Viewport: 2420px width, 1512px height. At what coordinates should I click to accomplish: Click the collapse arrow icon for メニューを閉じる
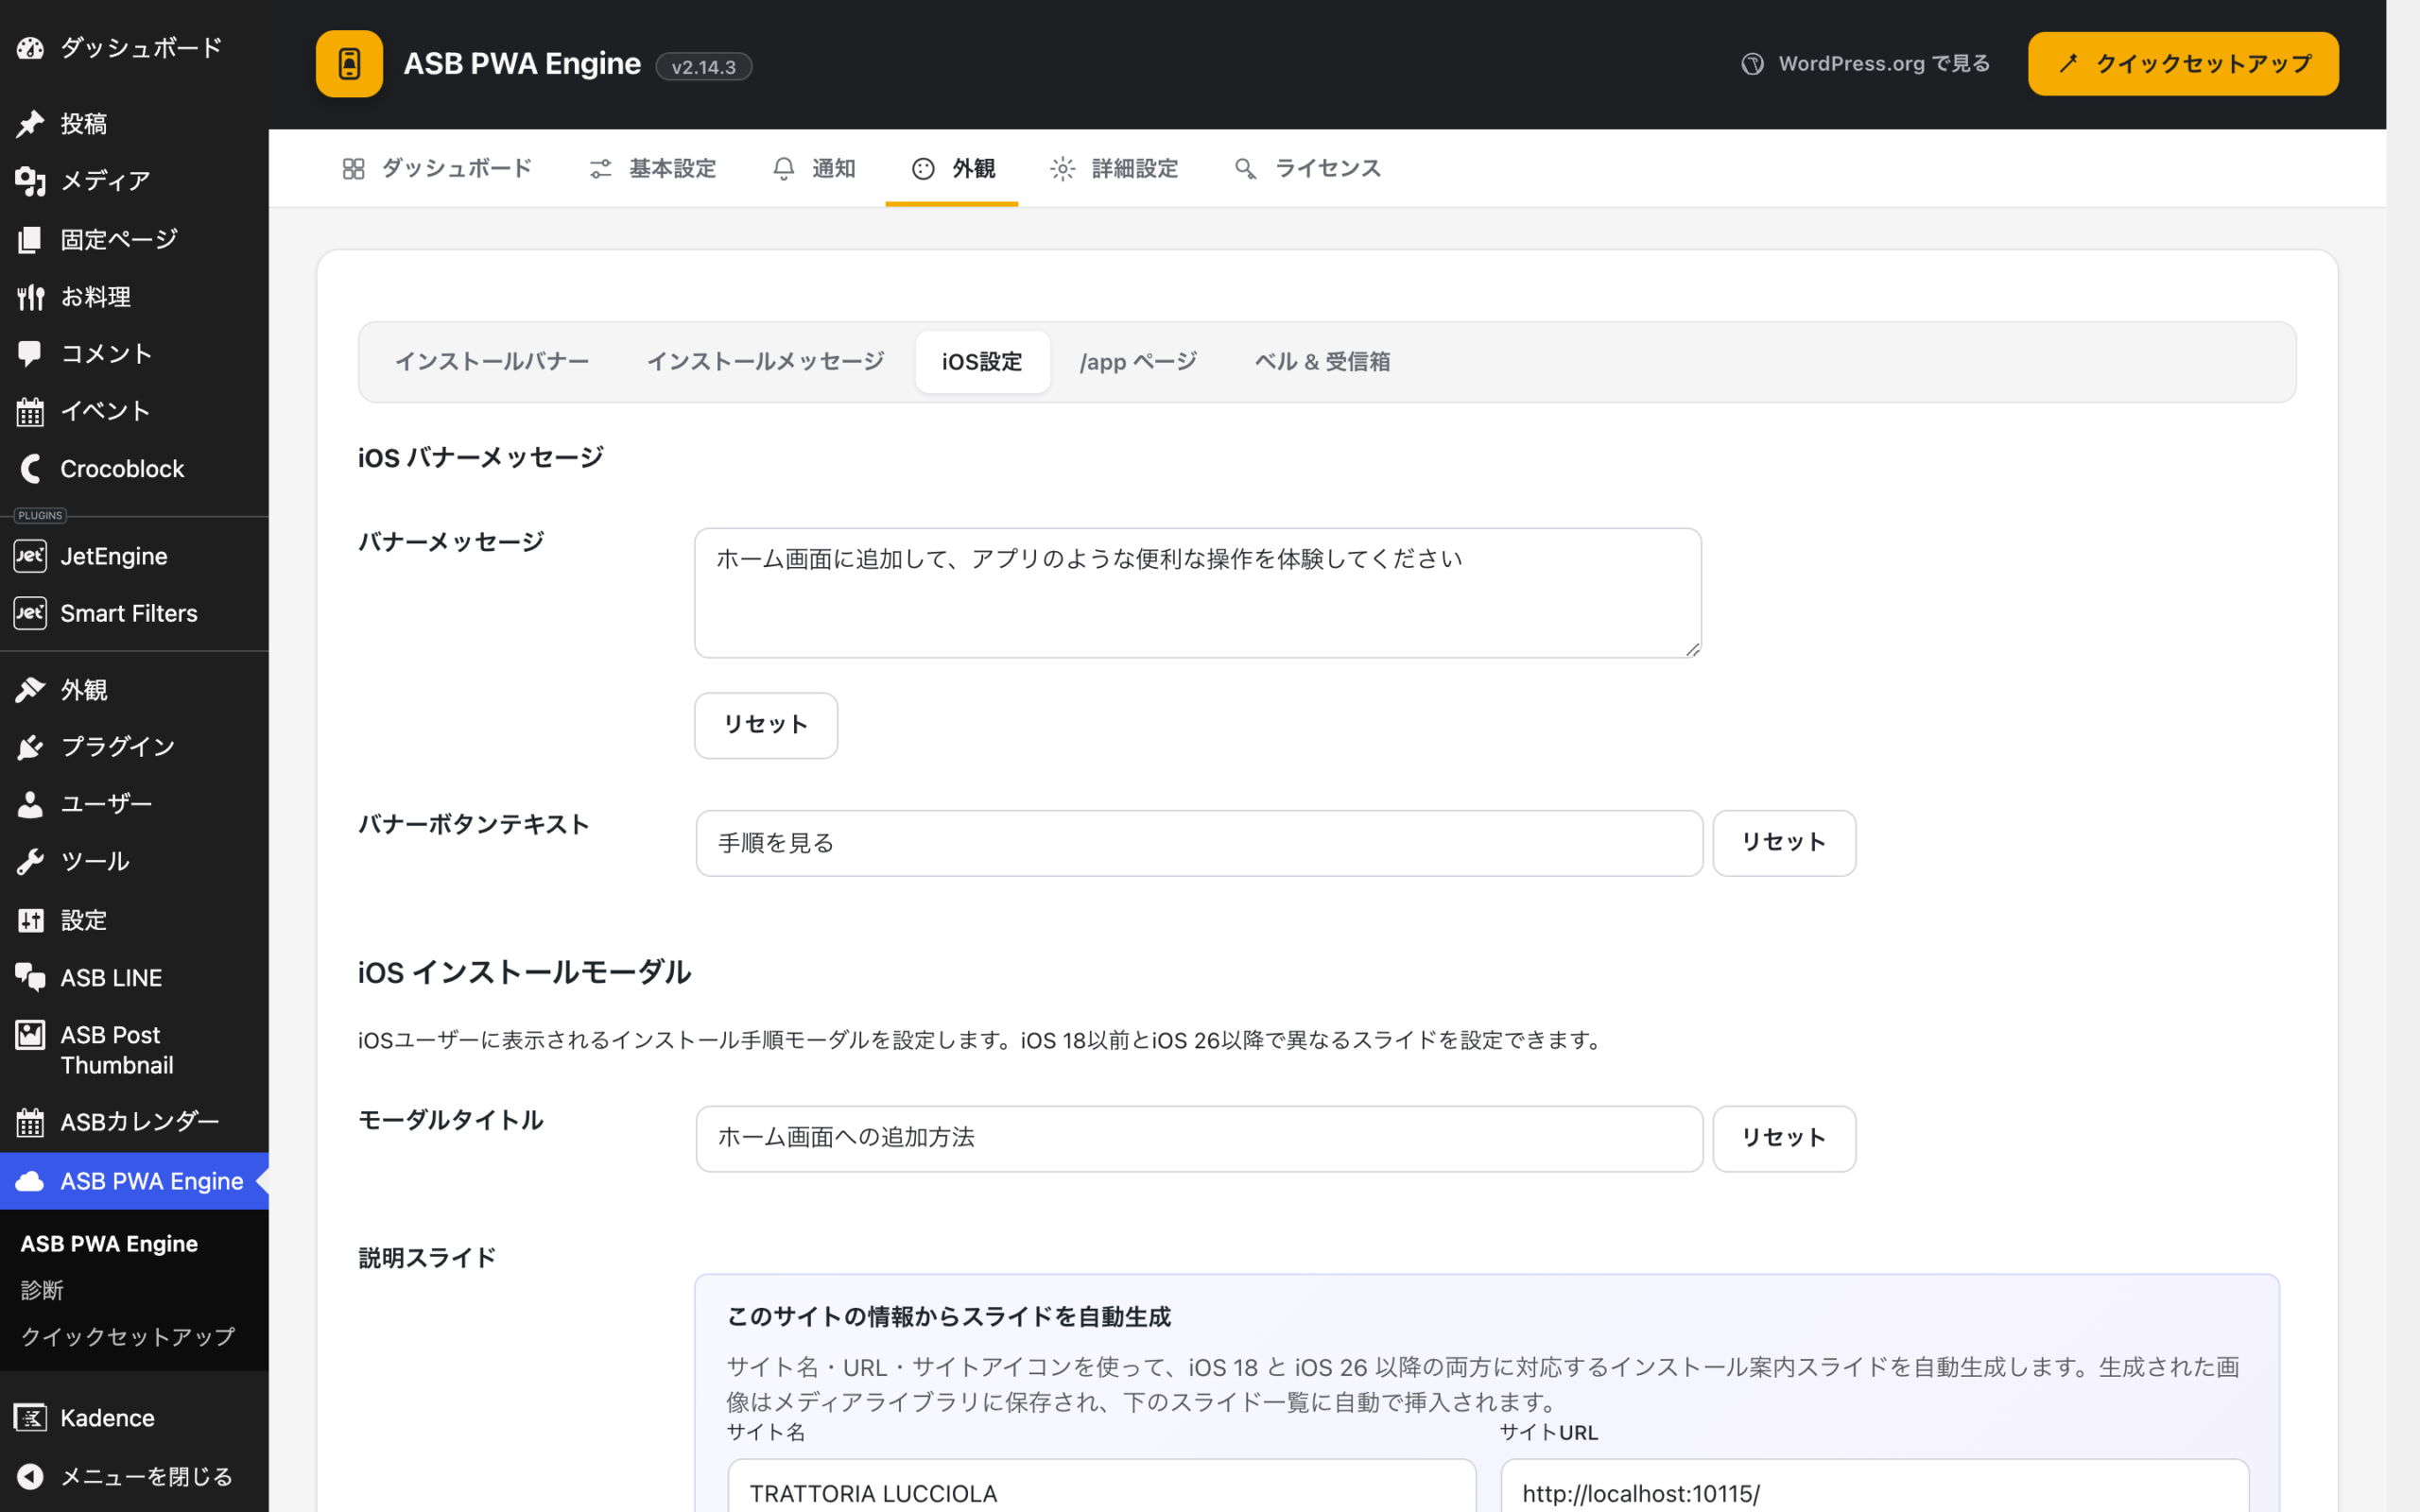30,1476
